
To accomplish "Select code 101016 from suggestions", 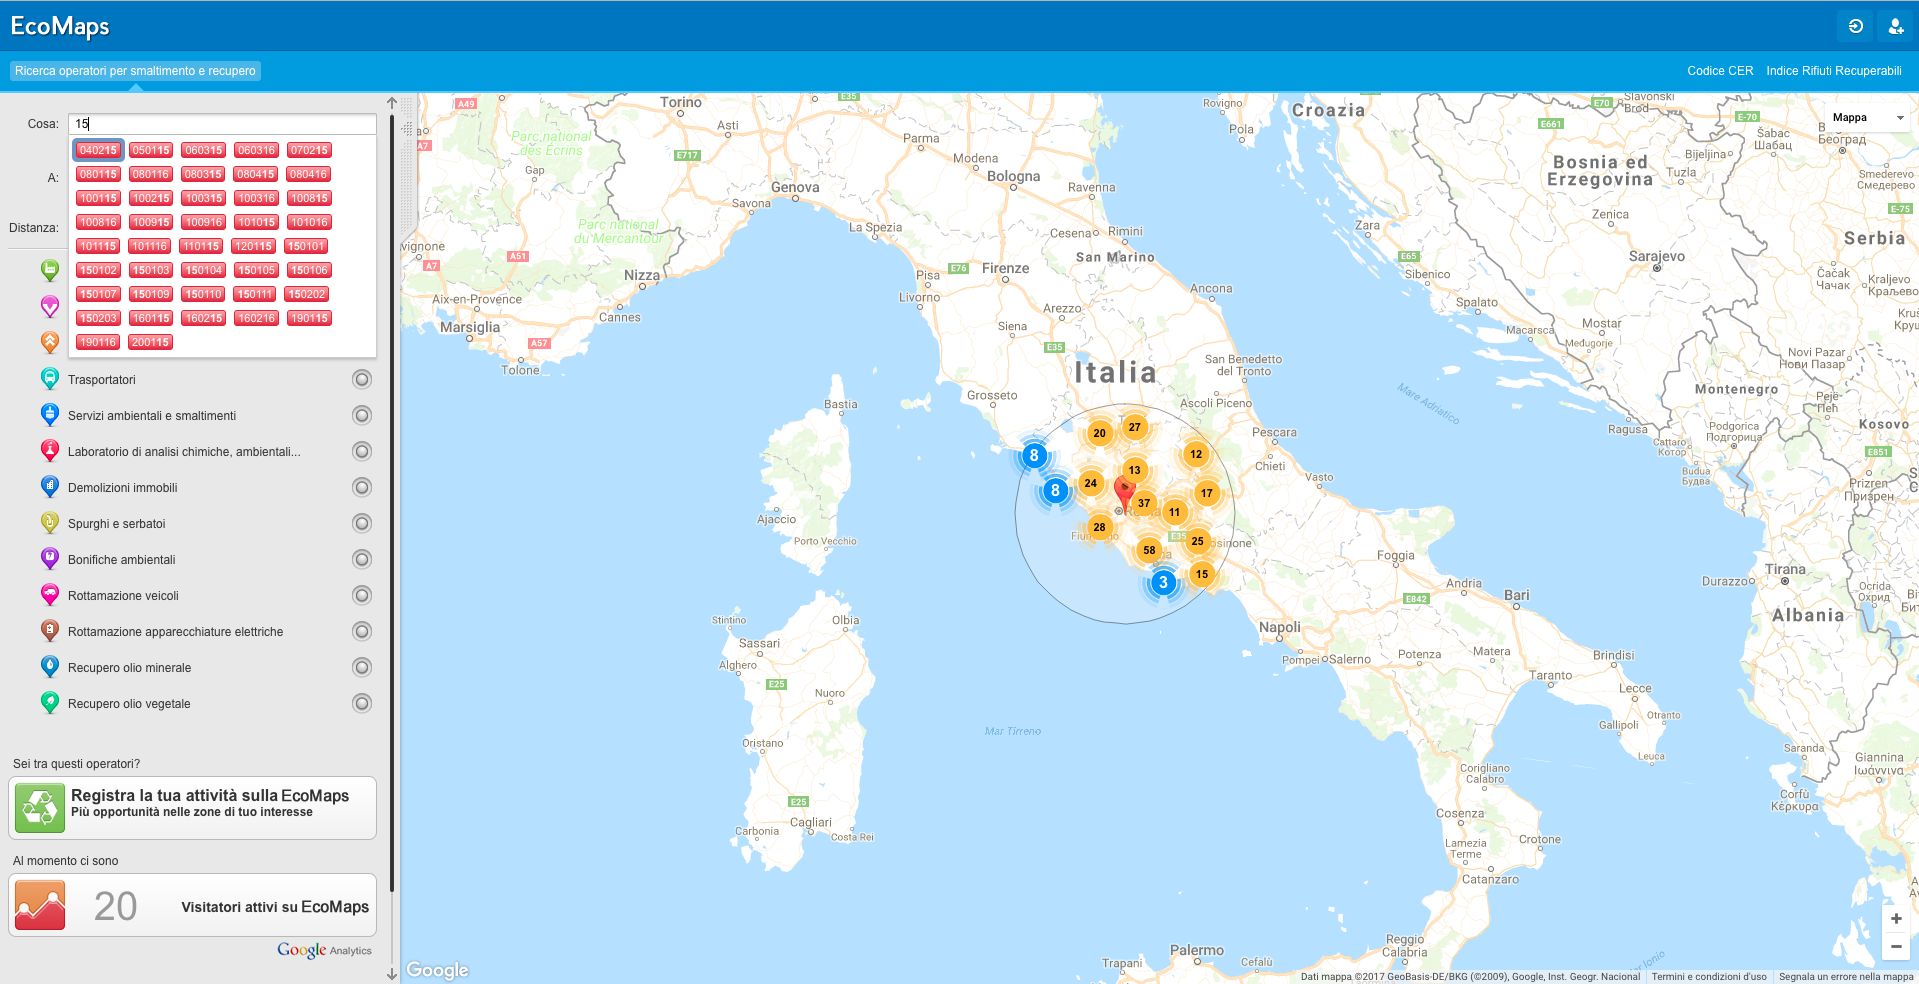I will point(309,222).
